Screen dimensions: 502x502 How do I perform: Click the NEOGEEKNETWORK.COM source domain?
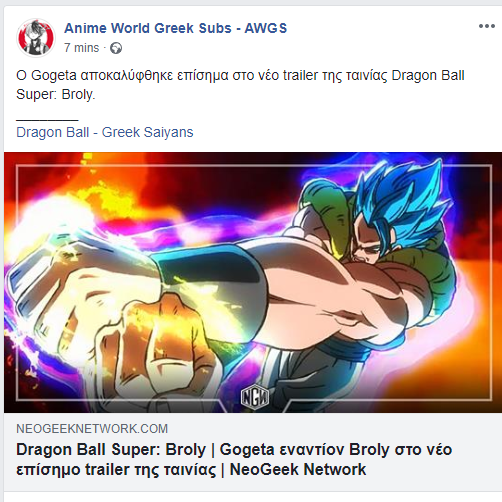[92, 429]
